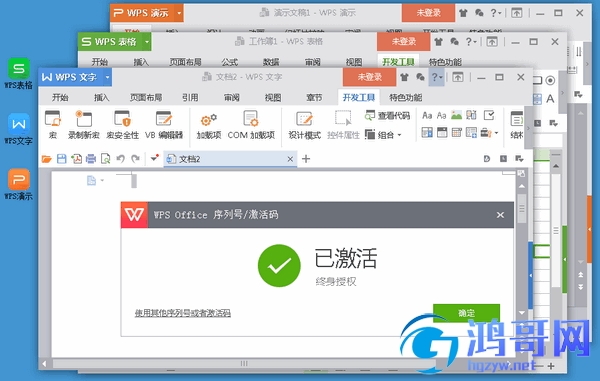This screenshot has width=600, height=381.
Task: Select the 特色功能 ribbon tab
Action: [x=406, y=98]
